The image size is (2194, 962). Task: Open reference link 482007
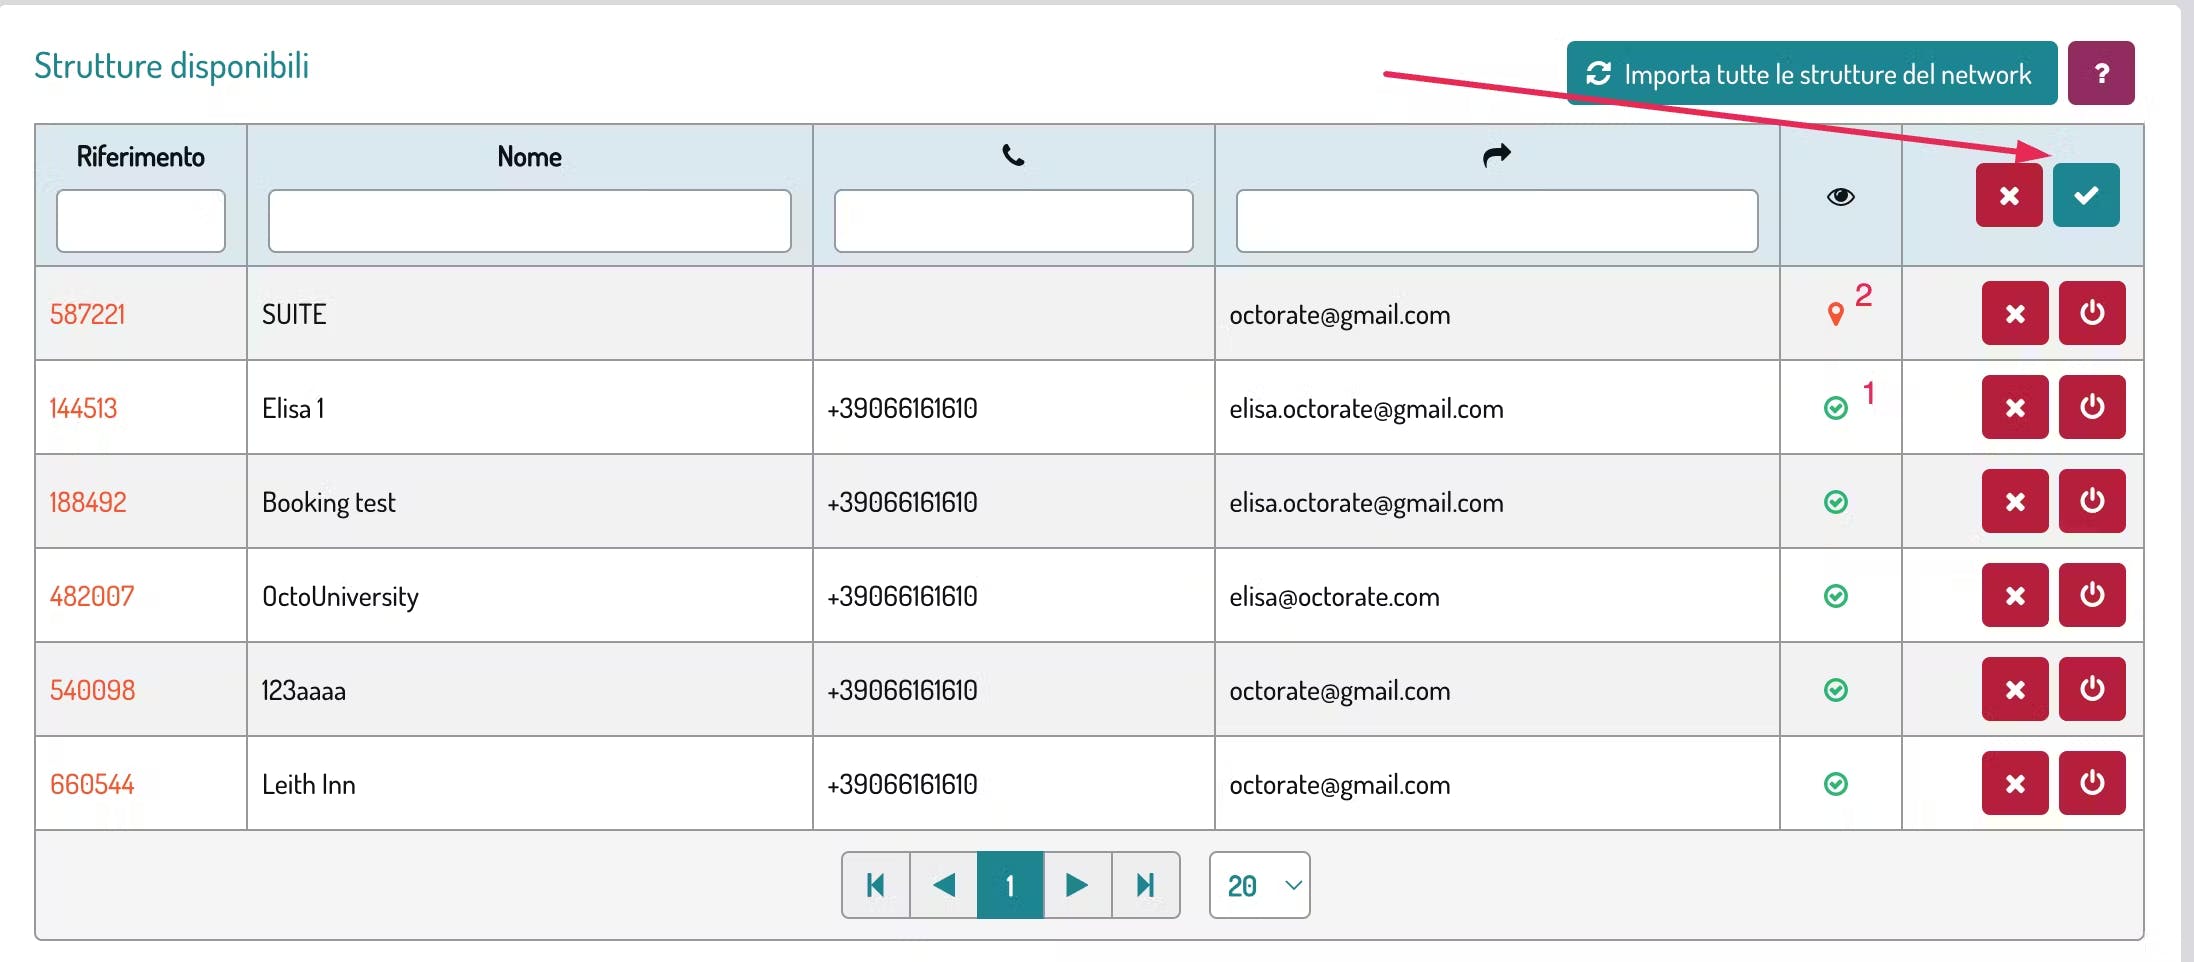tap(92, 597)
